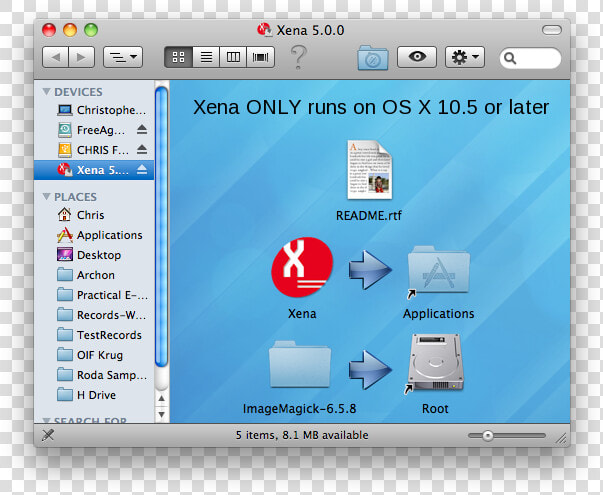Eject the CHRIS F... drive

point(142,149)
